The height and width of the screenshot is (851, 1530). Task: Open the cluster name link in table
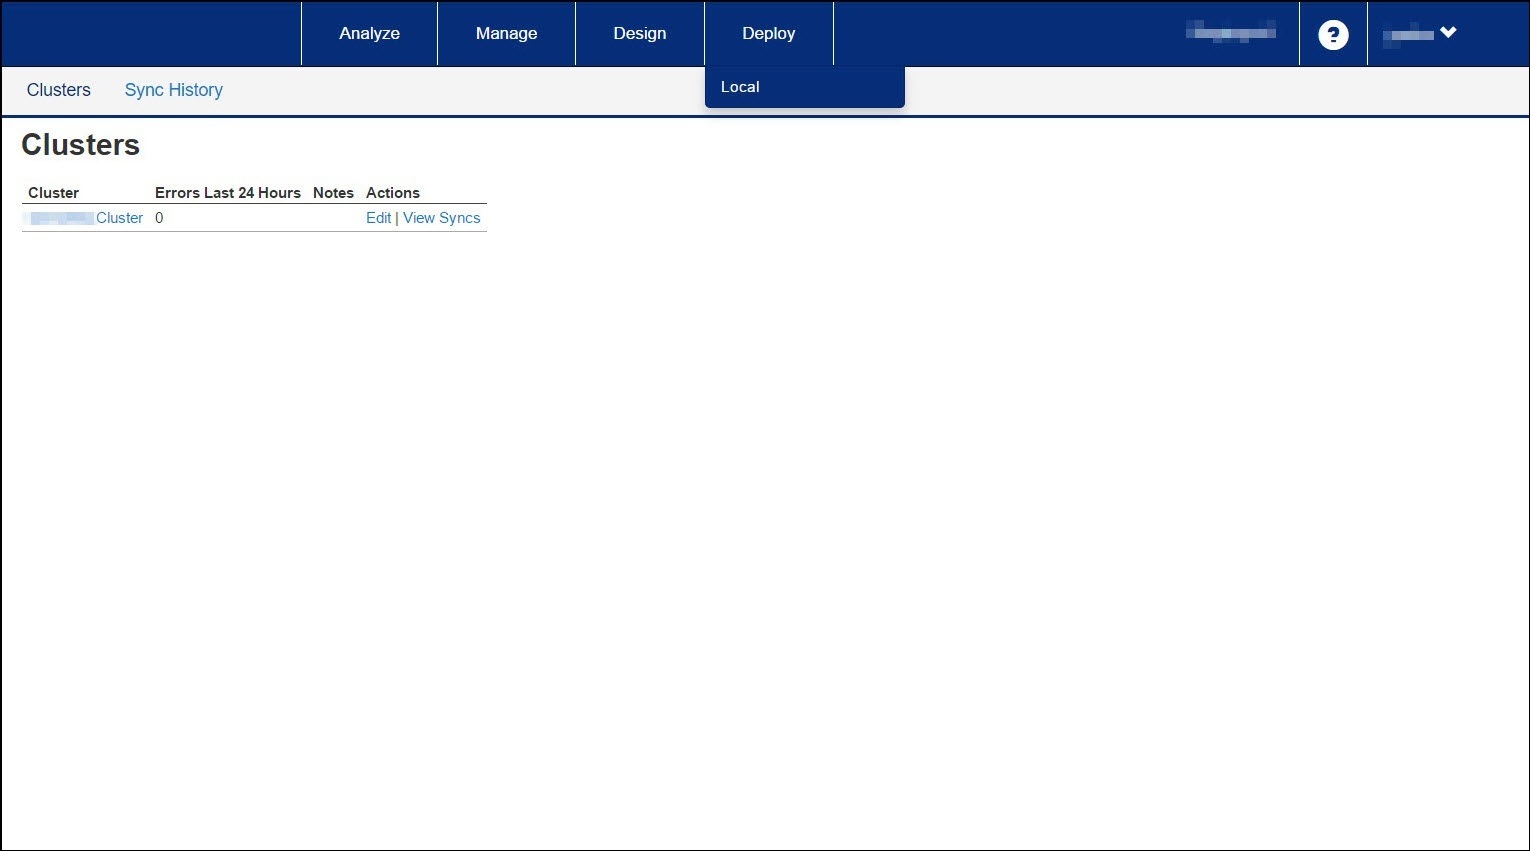(87, 218)
